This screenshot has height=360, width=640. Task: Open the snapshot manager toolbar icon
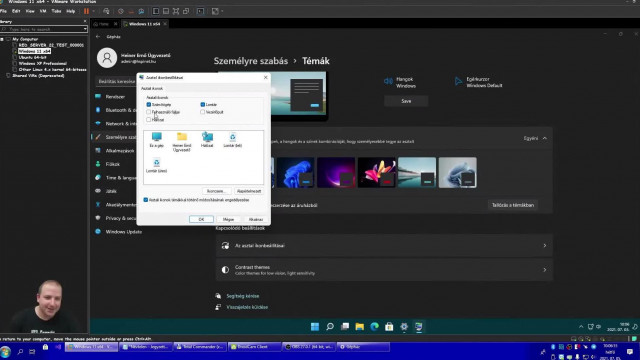click(x=141, y=11)
